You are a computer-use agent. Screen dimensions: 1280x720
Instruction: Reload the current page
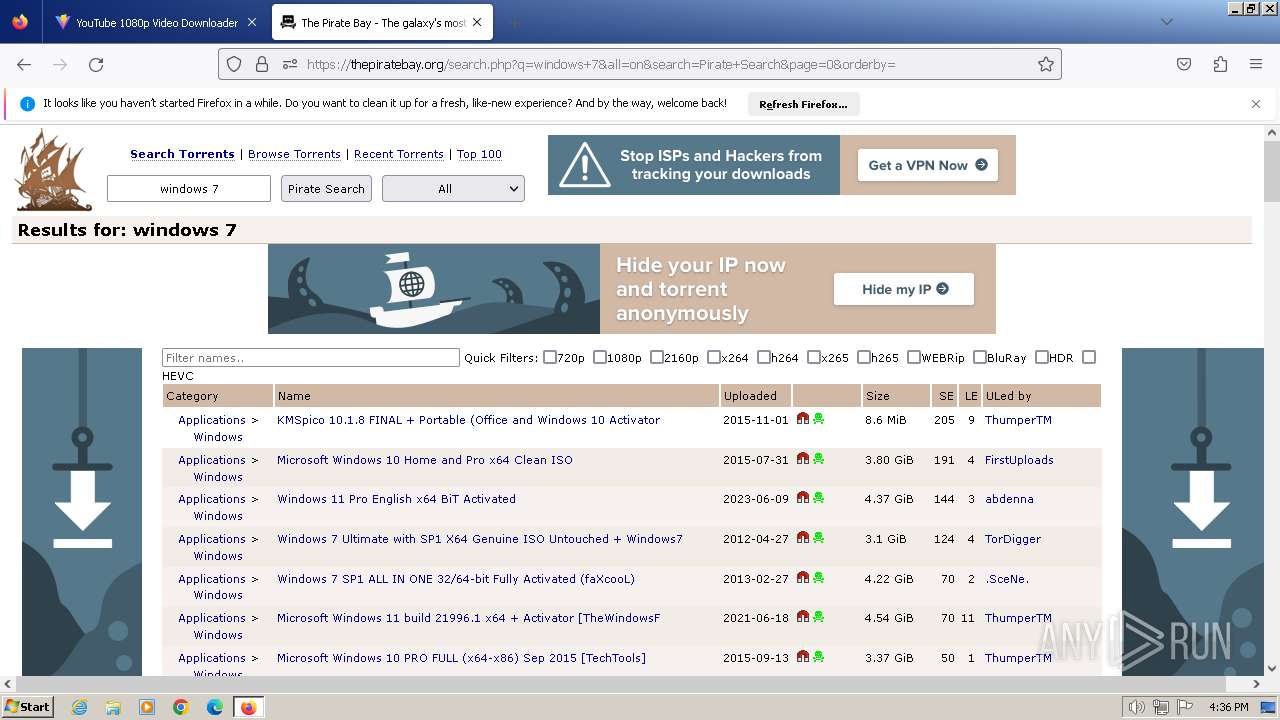pos(96,64)
